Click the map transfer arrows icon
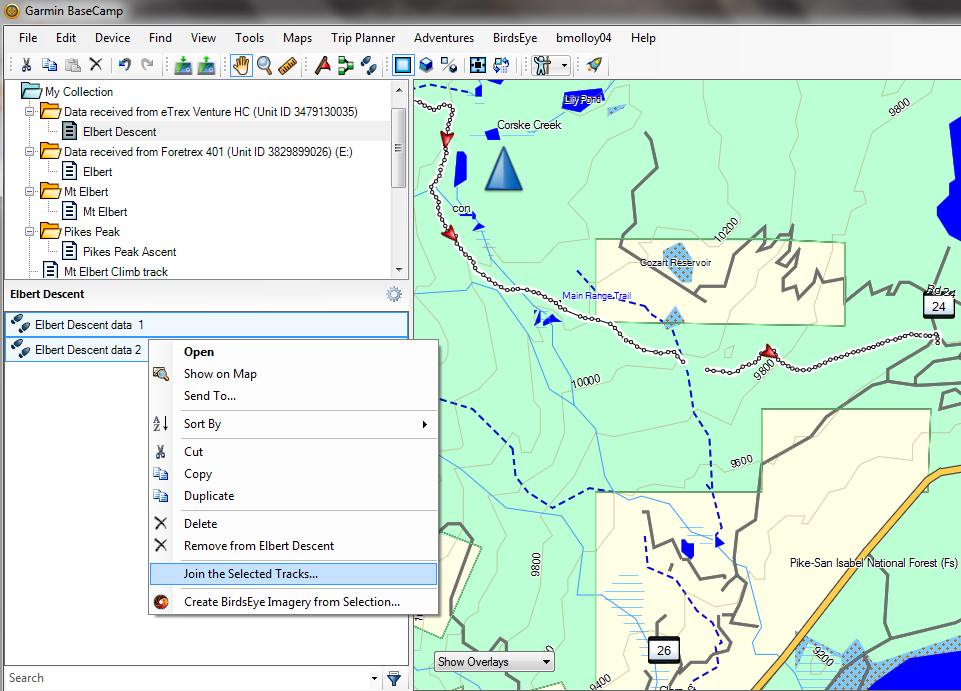 click(x=501, y=65)
